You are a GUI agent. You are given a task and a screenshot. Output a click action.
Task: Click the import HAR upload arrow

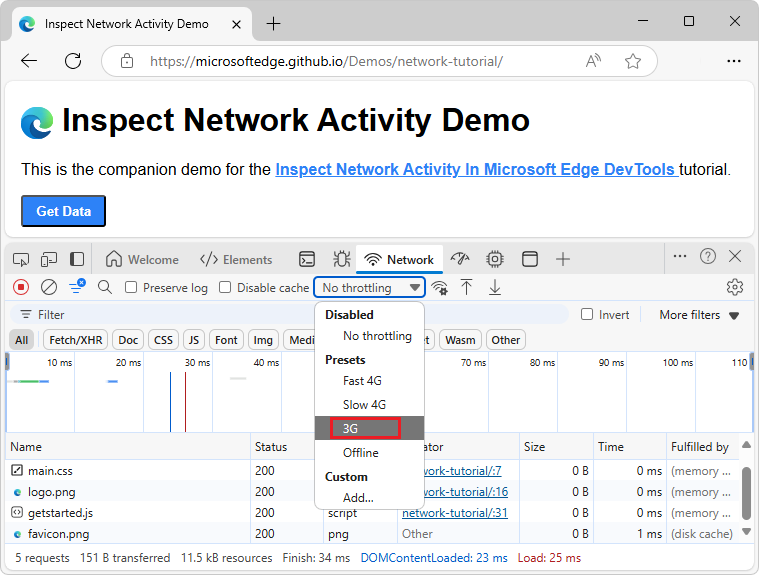click(466, 288)
